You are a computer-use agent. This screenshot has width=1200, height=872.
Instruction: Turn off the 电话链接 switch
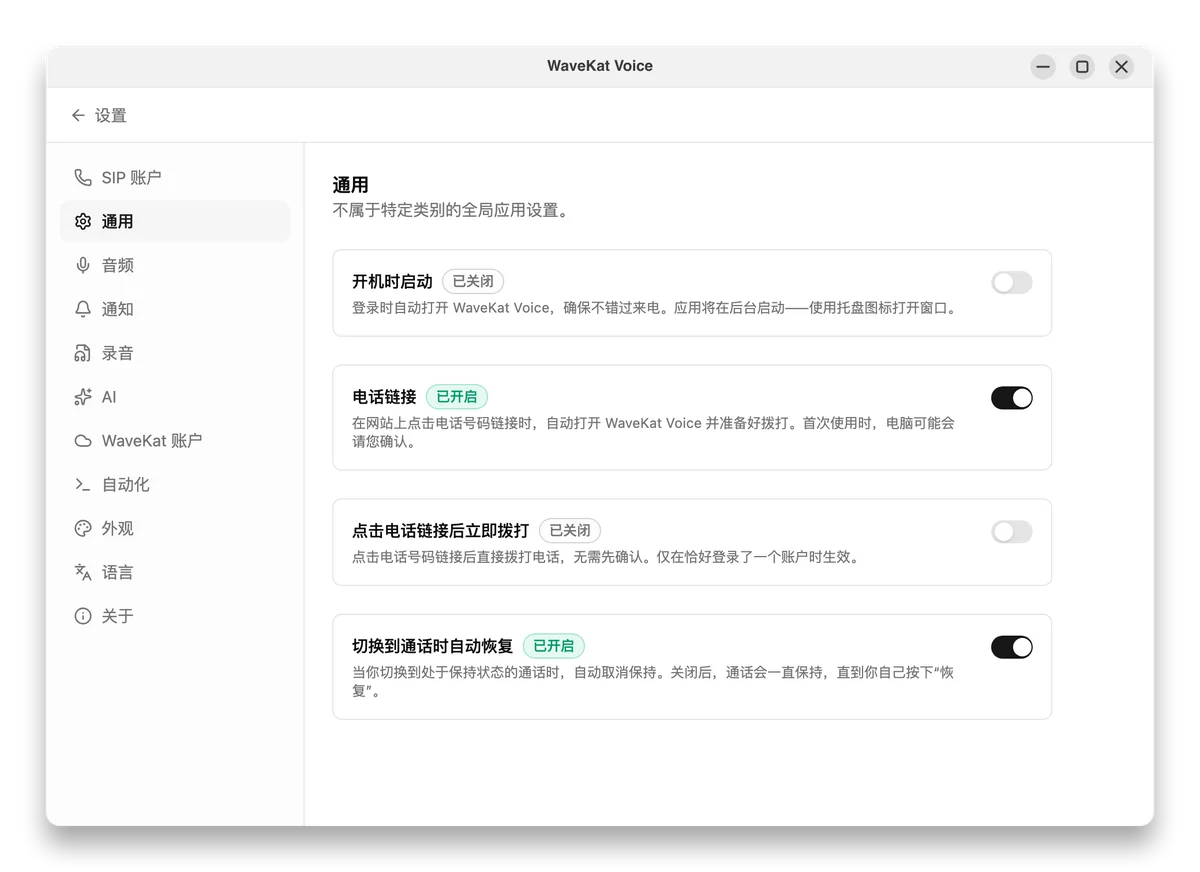(1011, 398)
